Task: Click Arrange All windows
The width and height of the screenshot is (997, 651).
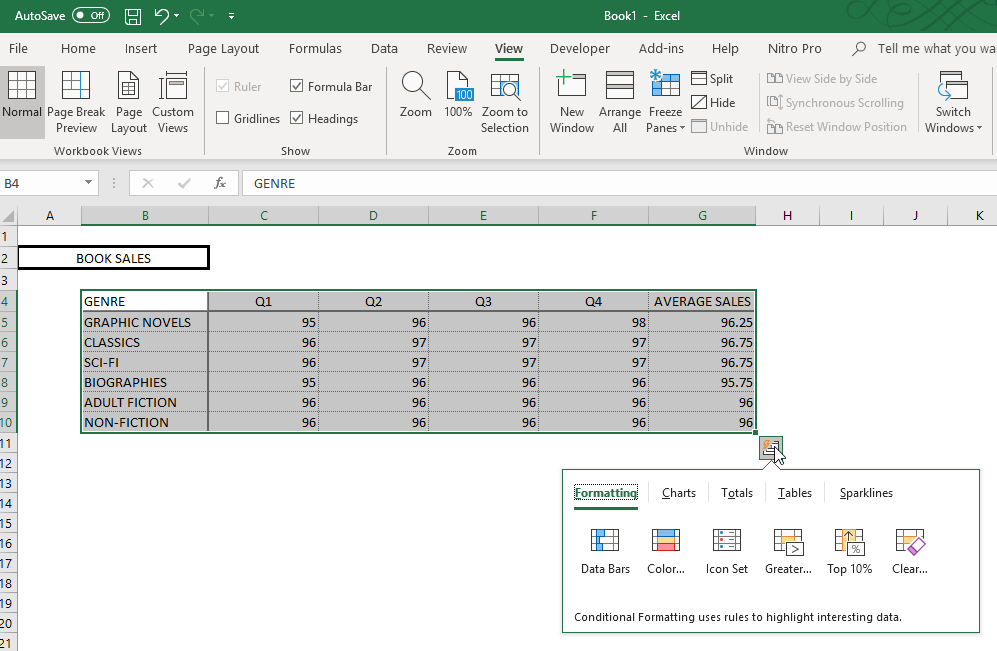Action: [x=620, y=102]
